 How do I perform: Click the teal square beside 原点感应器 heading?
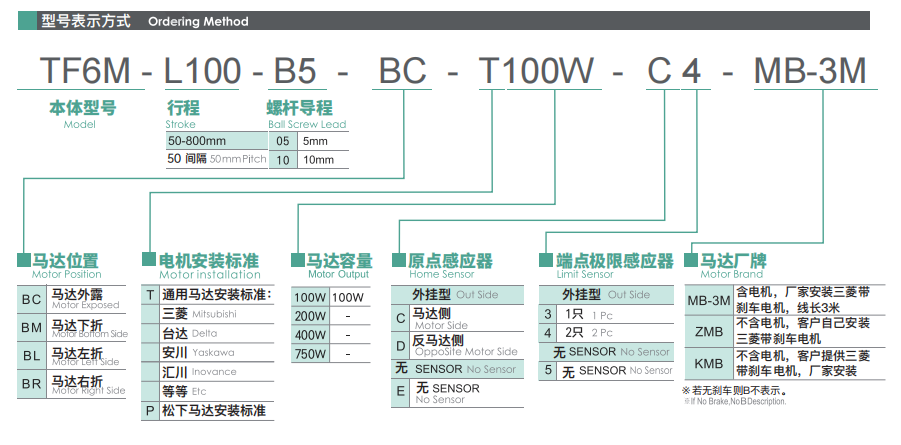(400, 261)
